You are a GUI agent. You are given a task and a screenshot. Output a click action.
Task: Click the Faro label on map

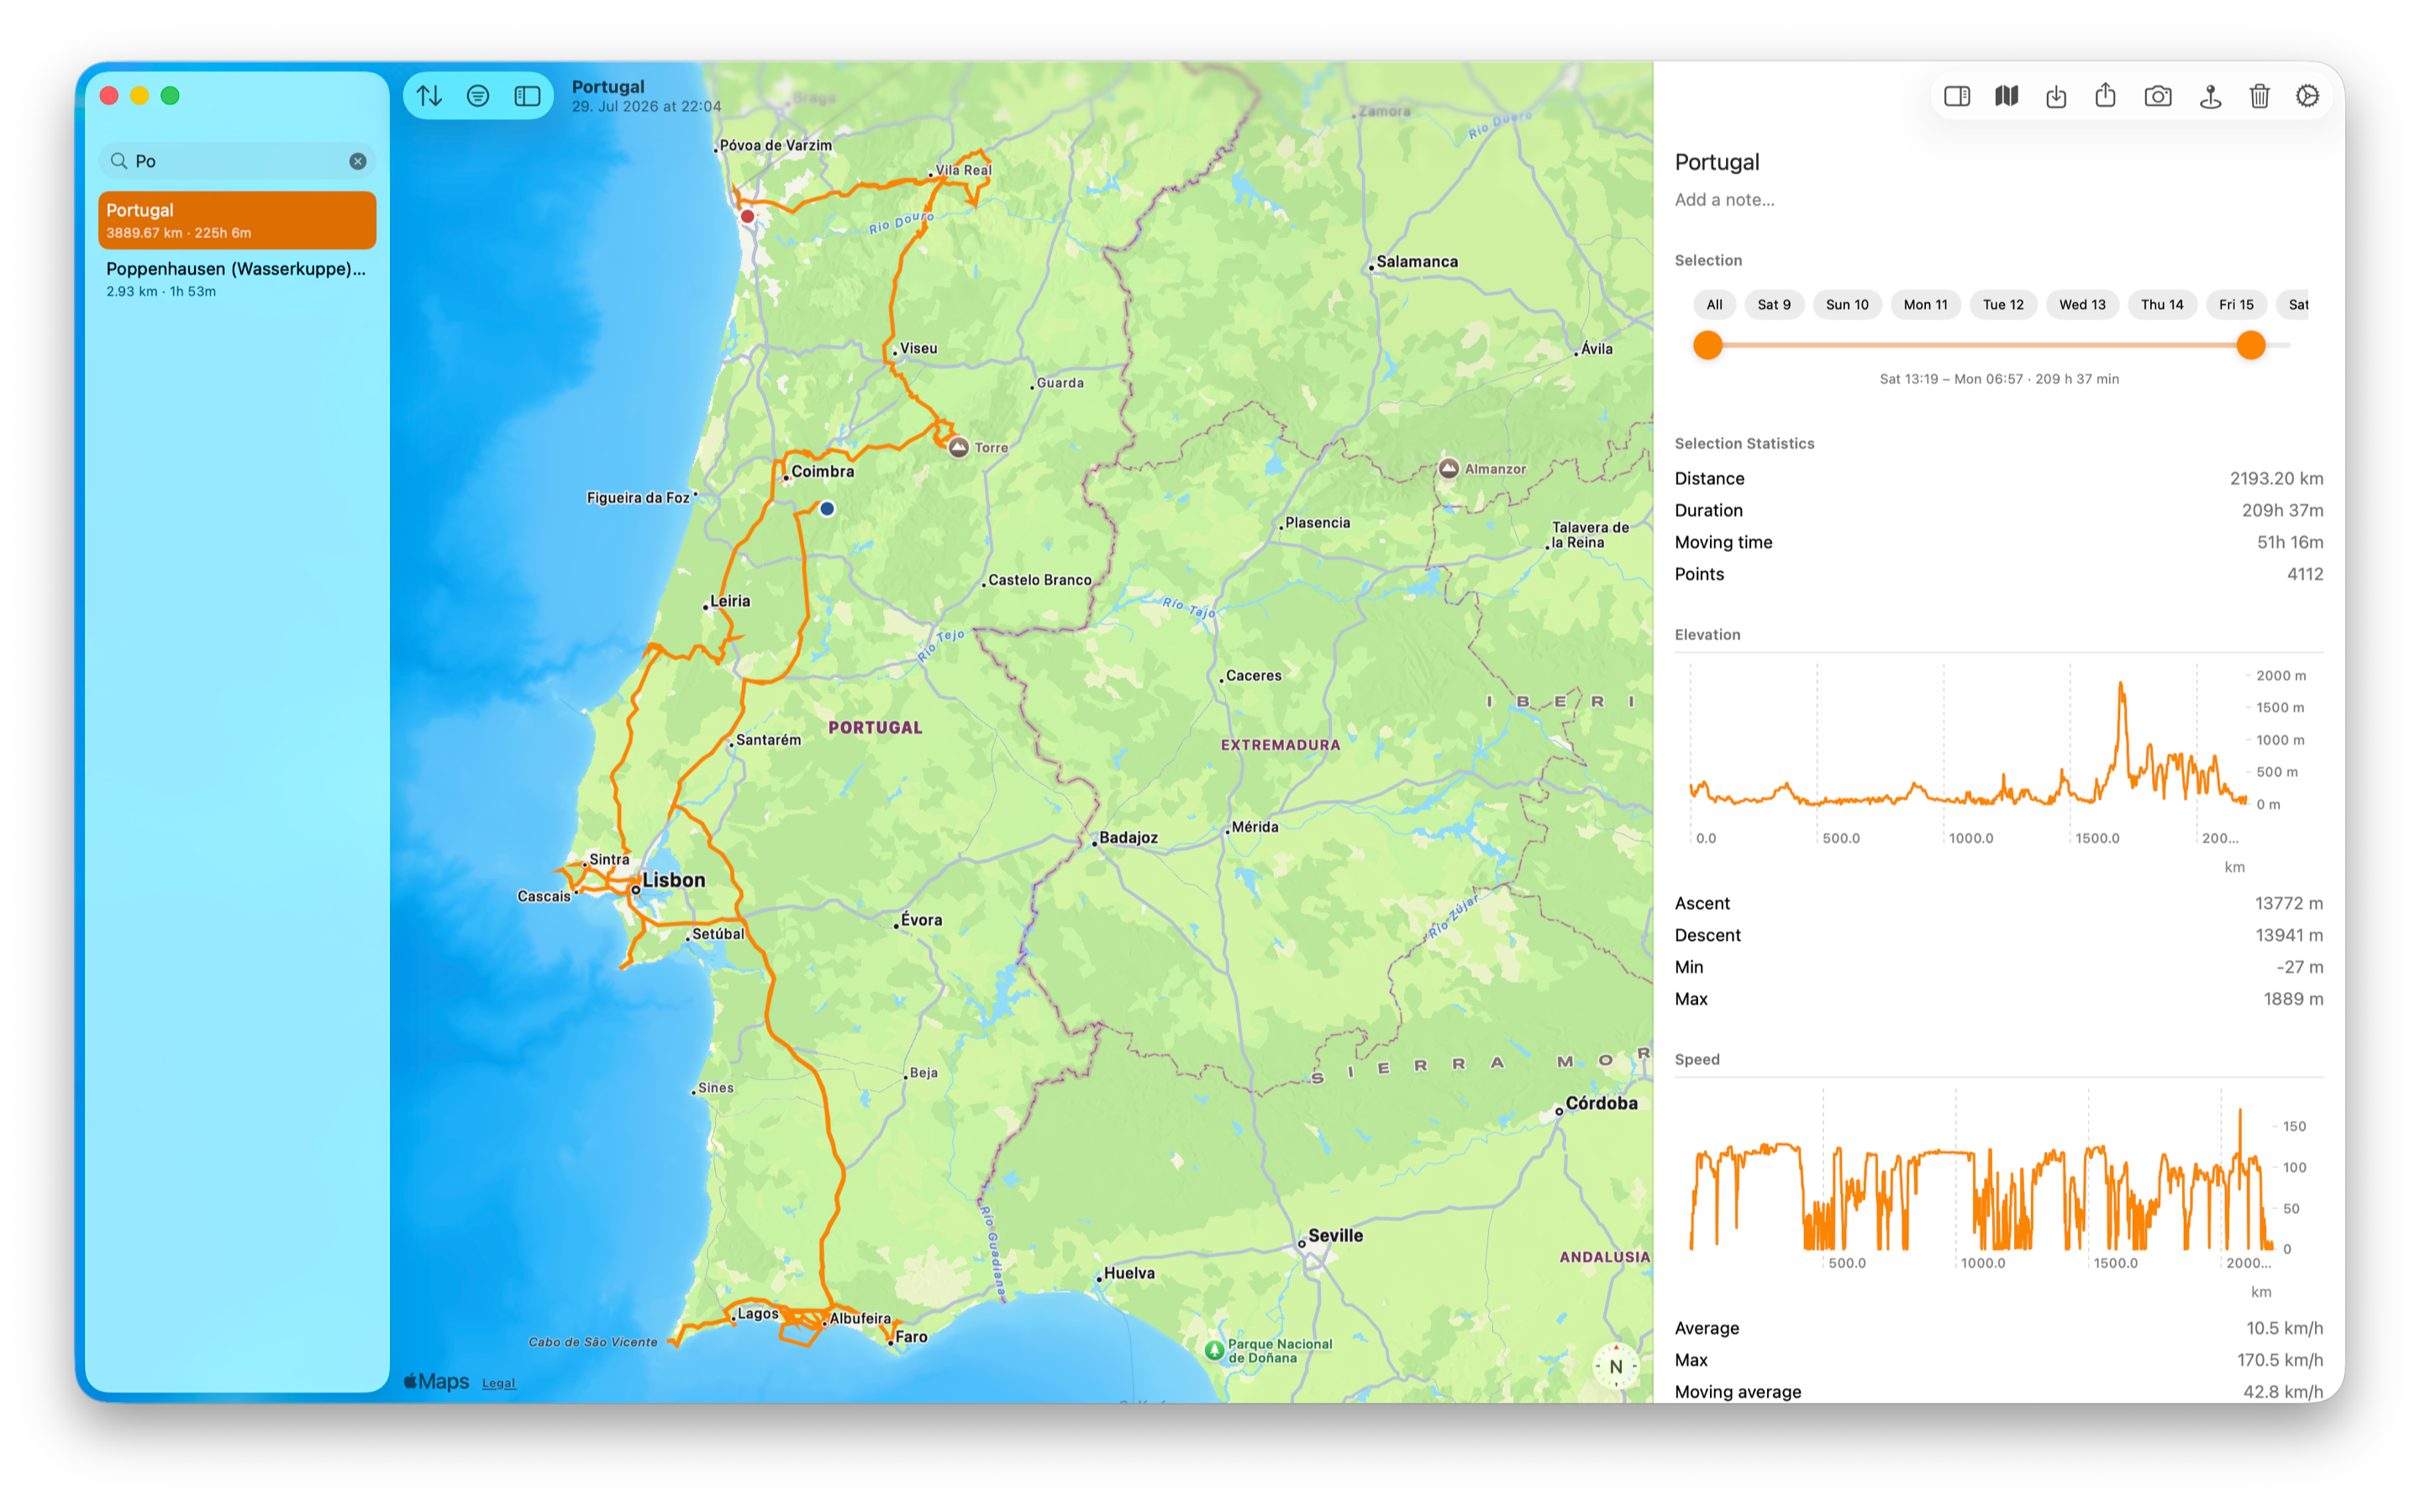[911, 1337]
